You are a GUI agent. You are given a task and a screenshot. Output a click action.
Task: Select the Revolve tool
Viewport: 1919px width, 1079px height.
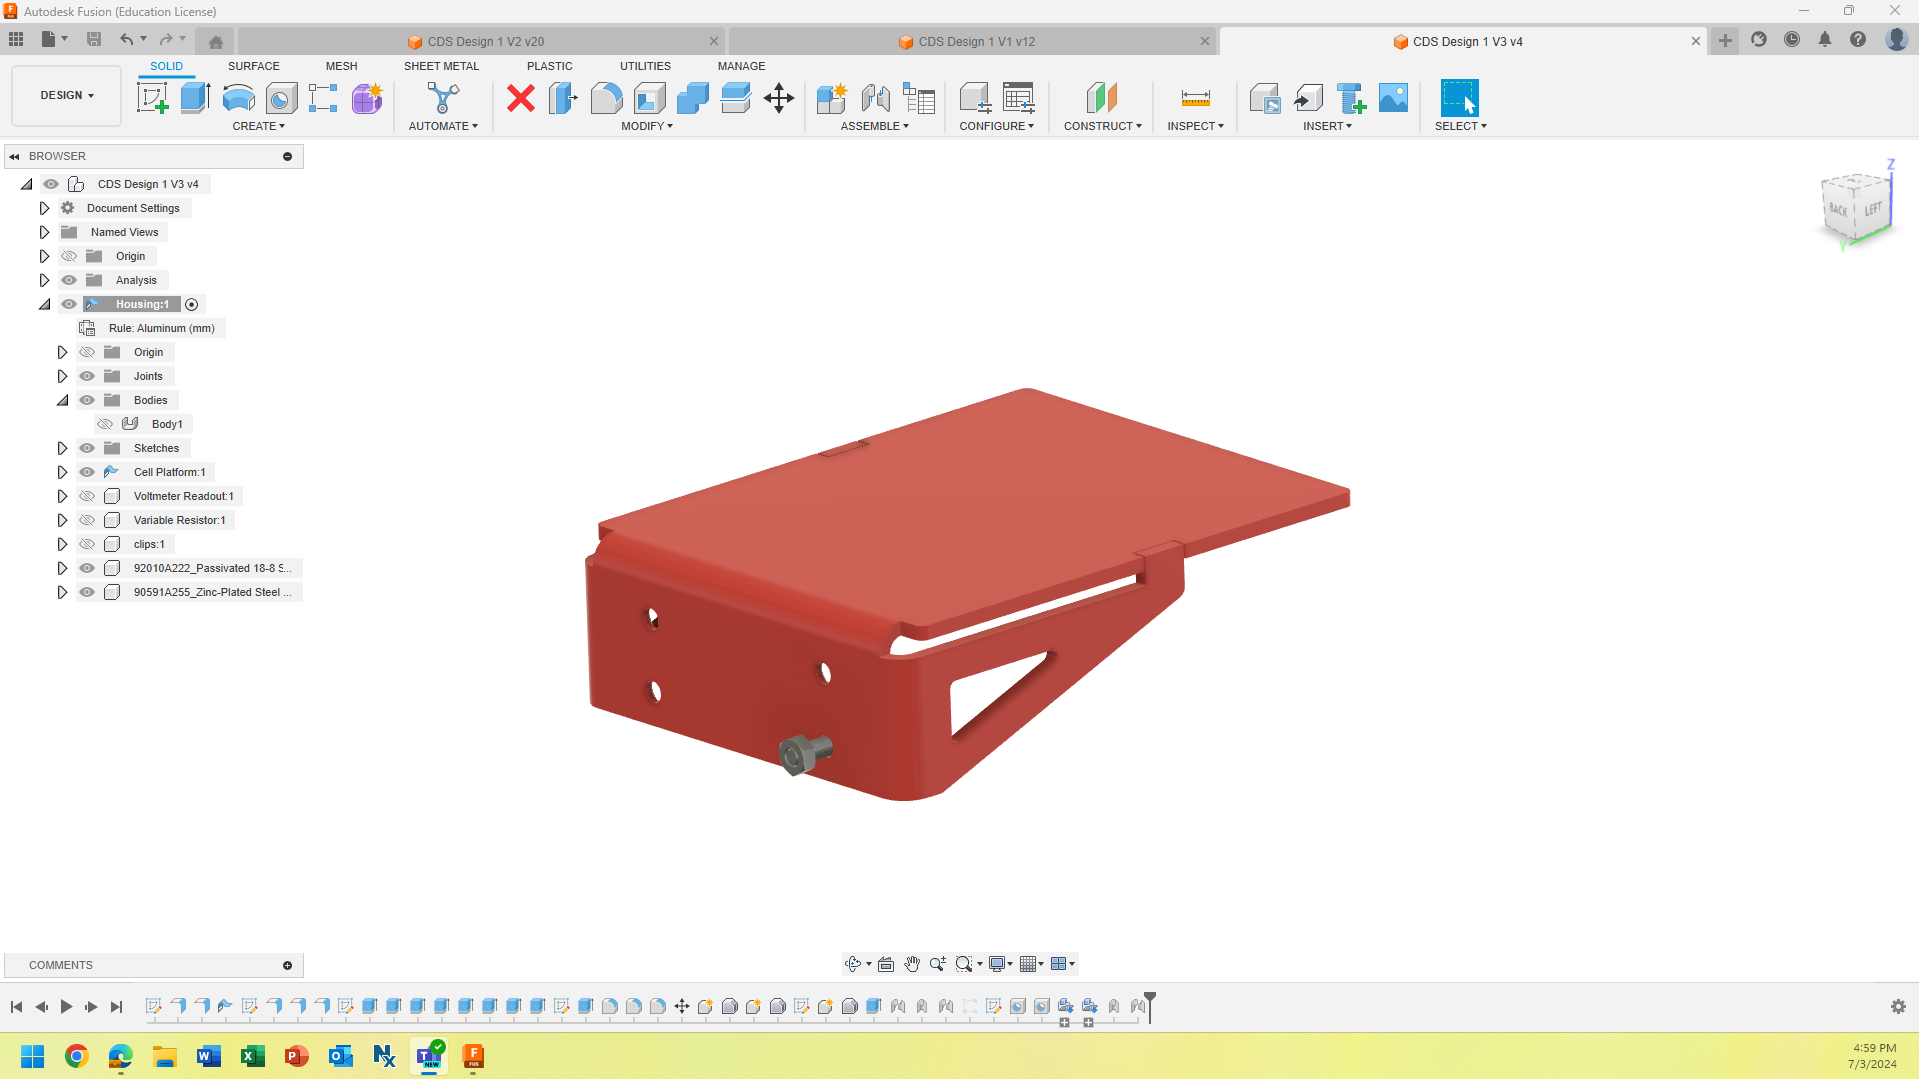[x=238, y=98]
